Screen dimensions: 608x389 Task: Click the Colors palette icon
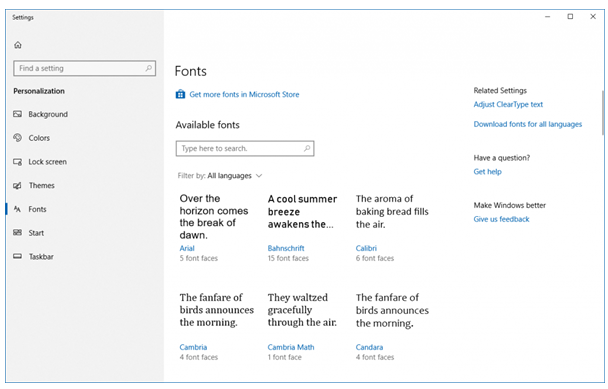[x=17, y=138]
